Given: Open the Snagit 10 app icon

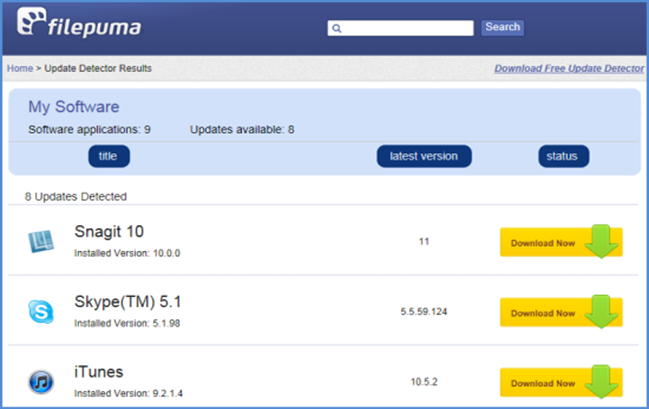Looking at the screenshot, I should tap(41, 241).
